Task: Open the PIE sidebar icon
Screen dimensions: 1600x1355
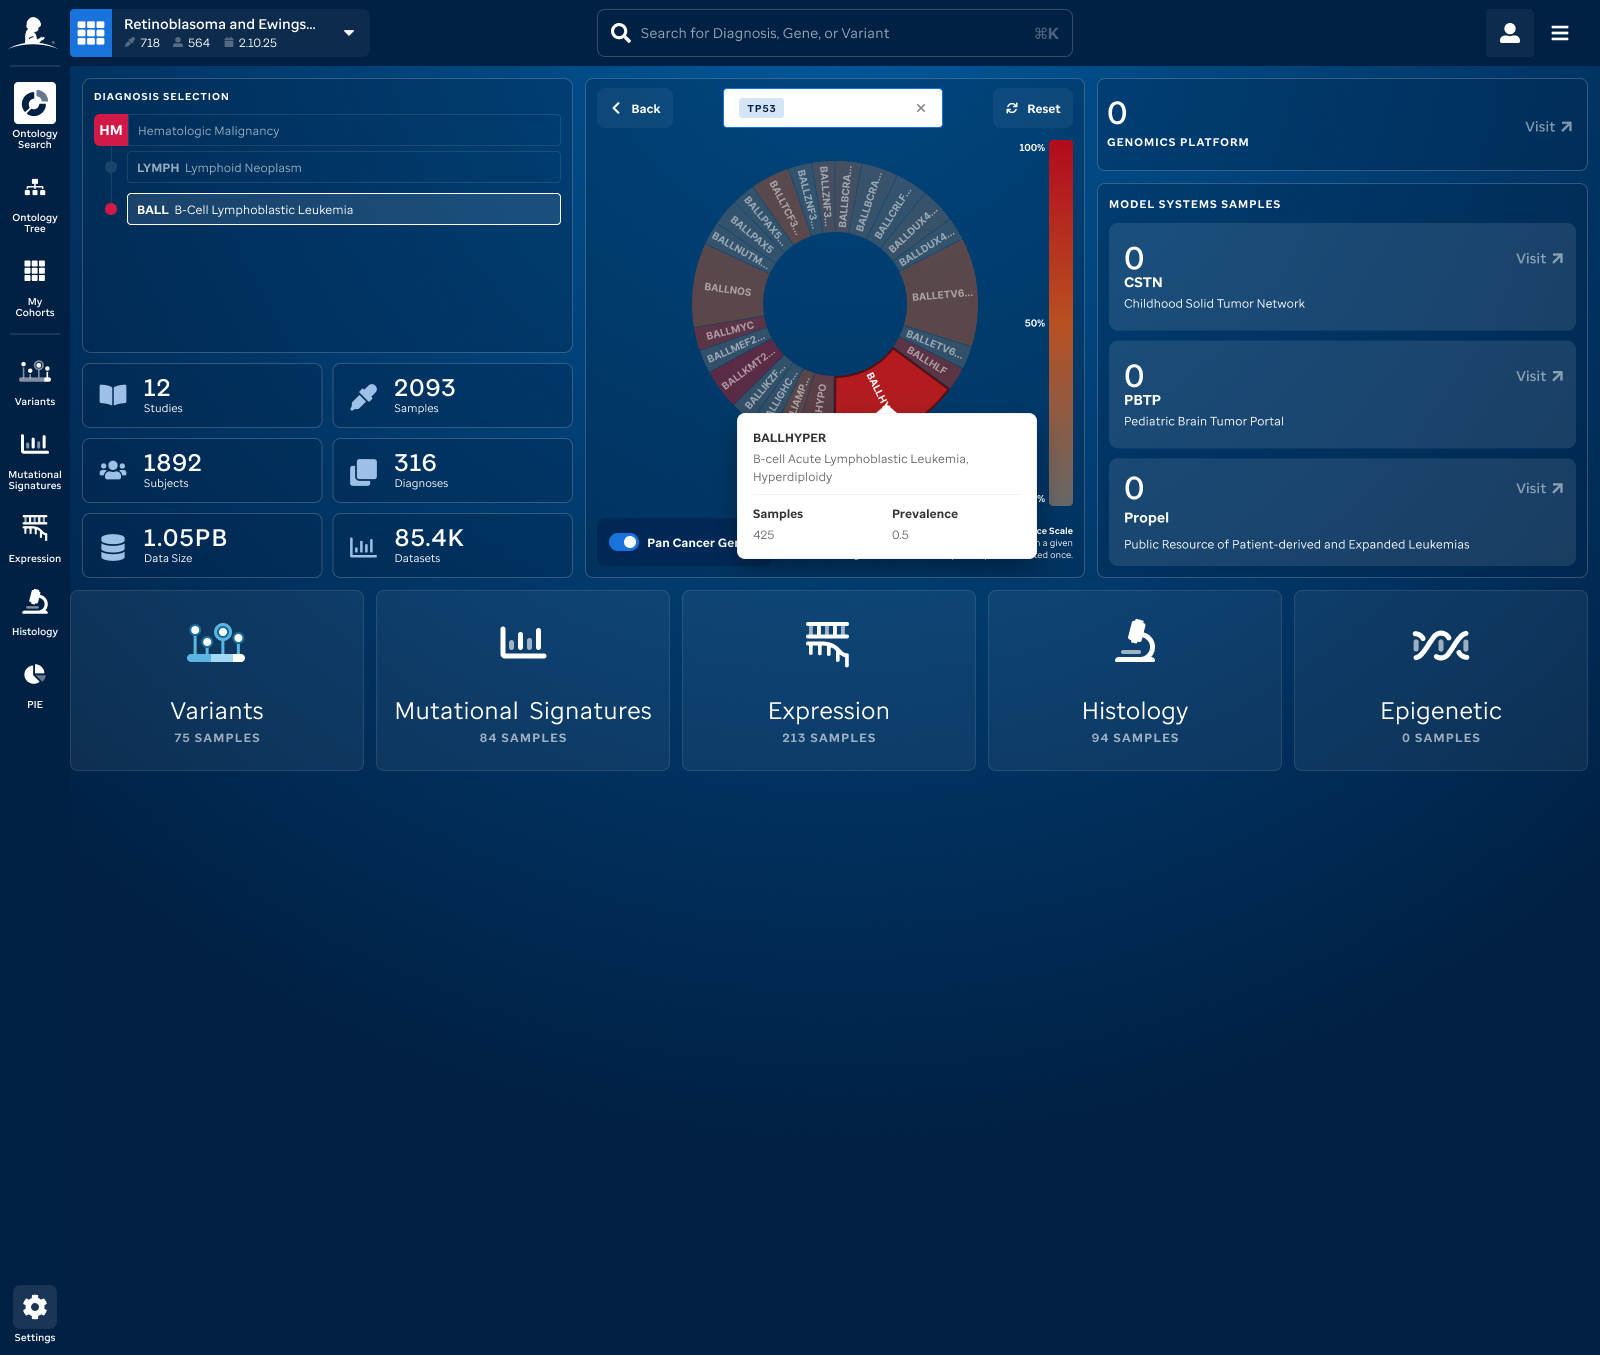Action: pos(35,686)
